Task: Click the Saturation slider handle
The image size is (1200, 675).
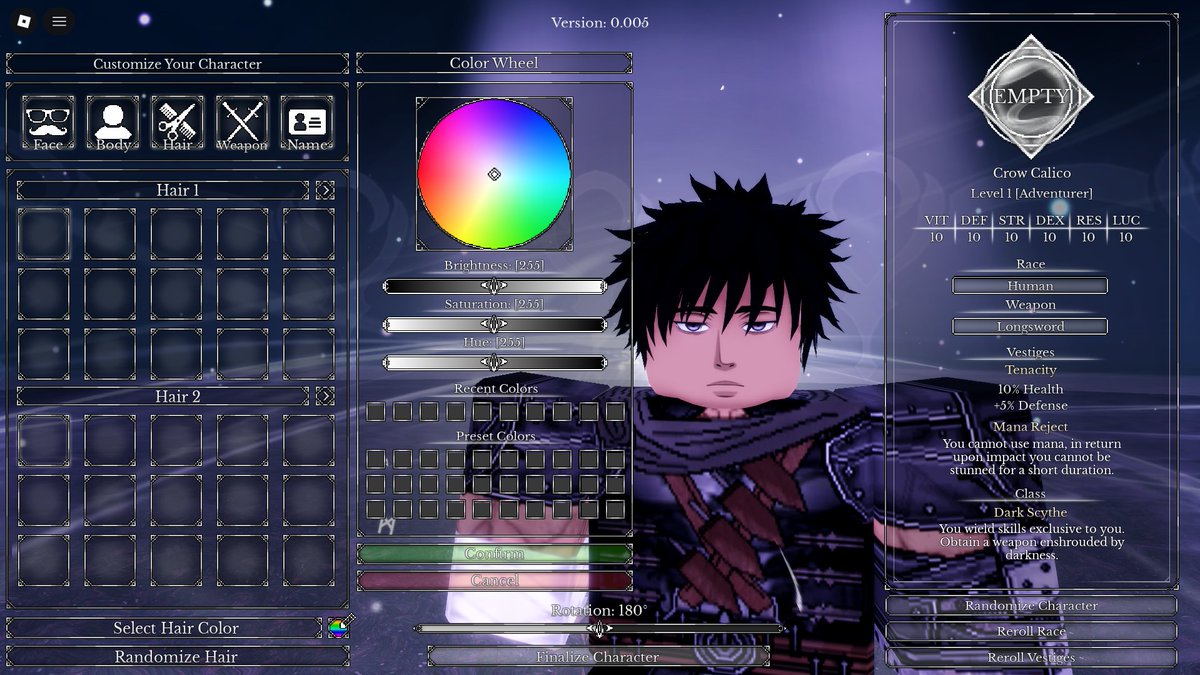Action: coord(494,324)
